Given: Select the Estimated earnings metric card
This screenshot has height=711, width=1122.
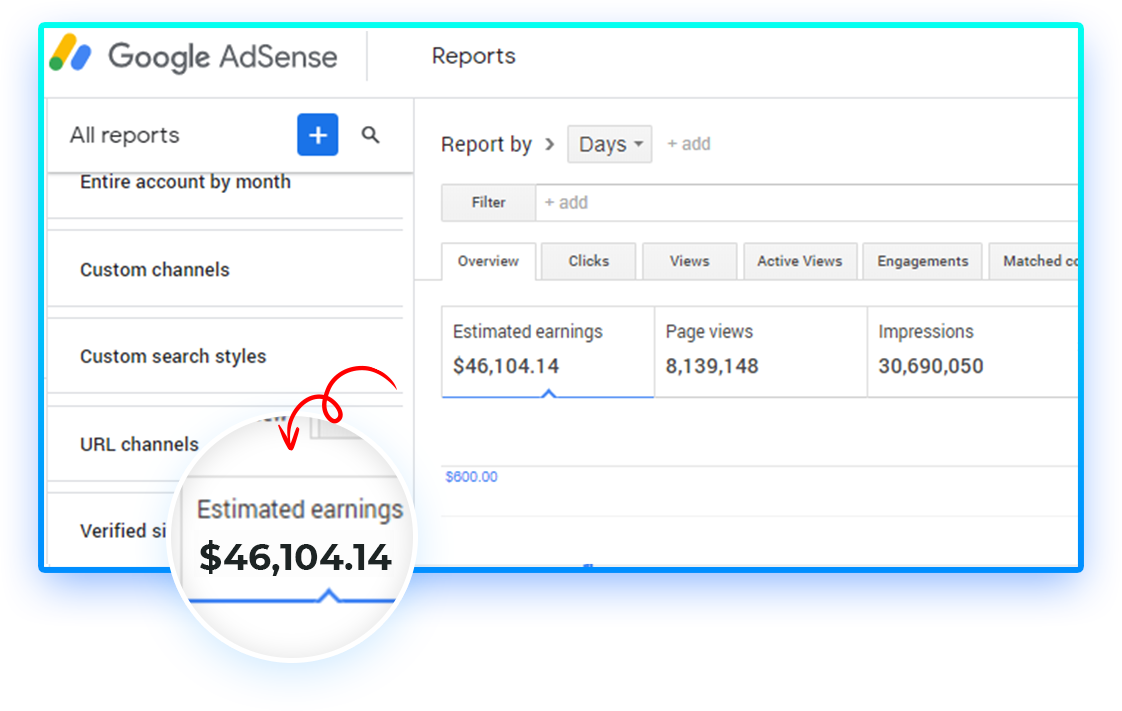Looking at the screenshot, I should [548, 351].
